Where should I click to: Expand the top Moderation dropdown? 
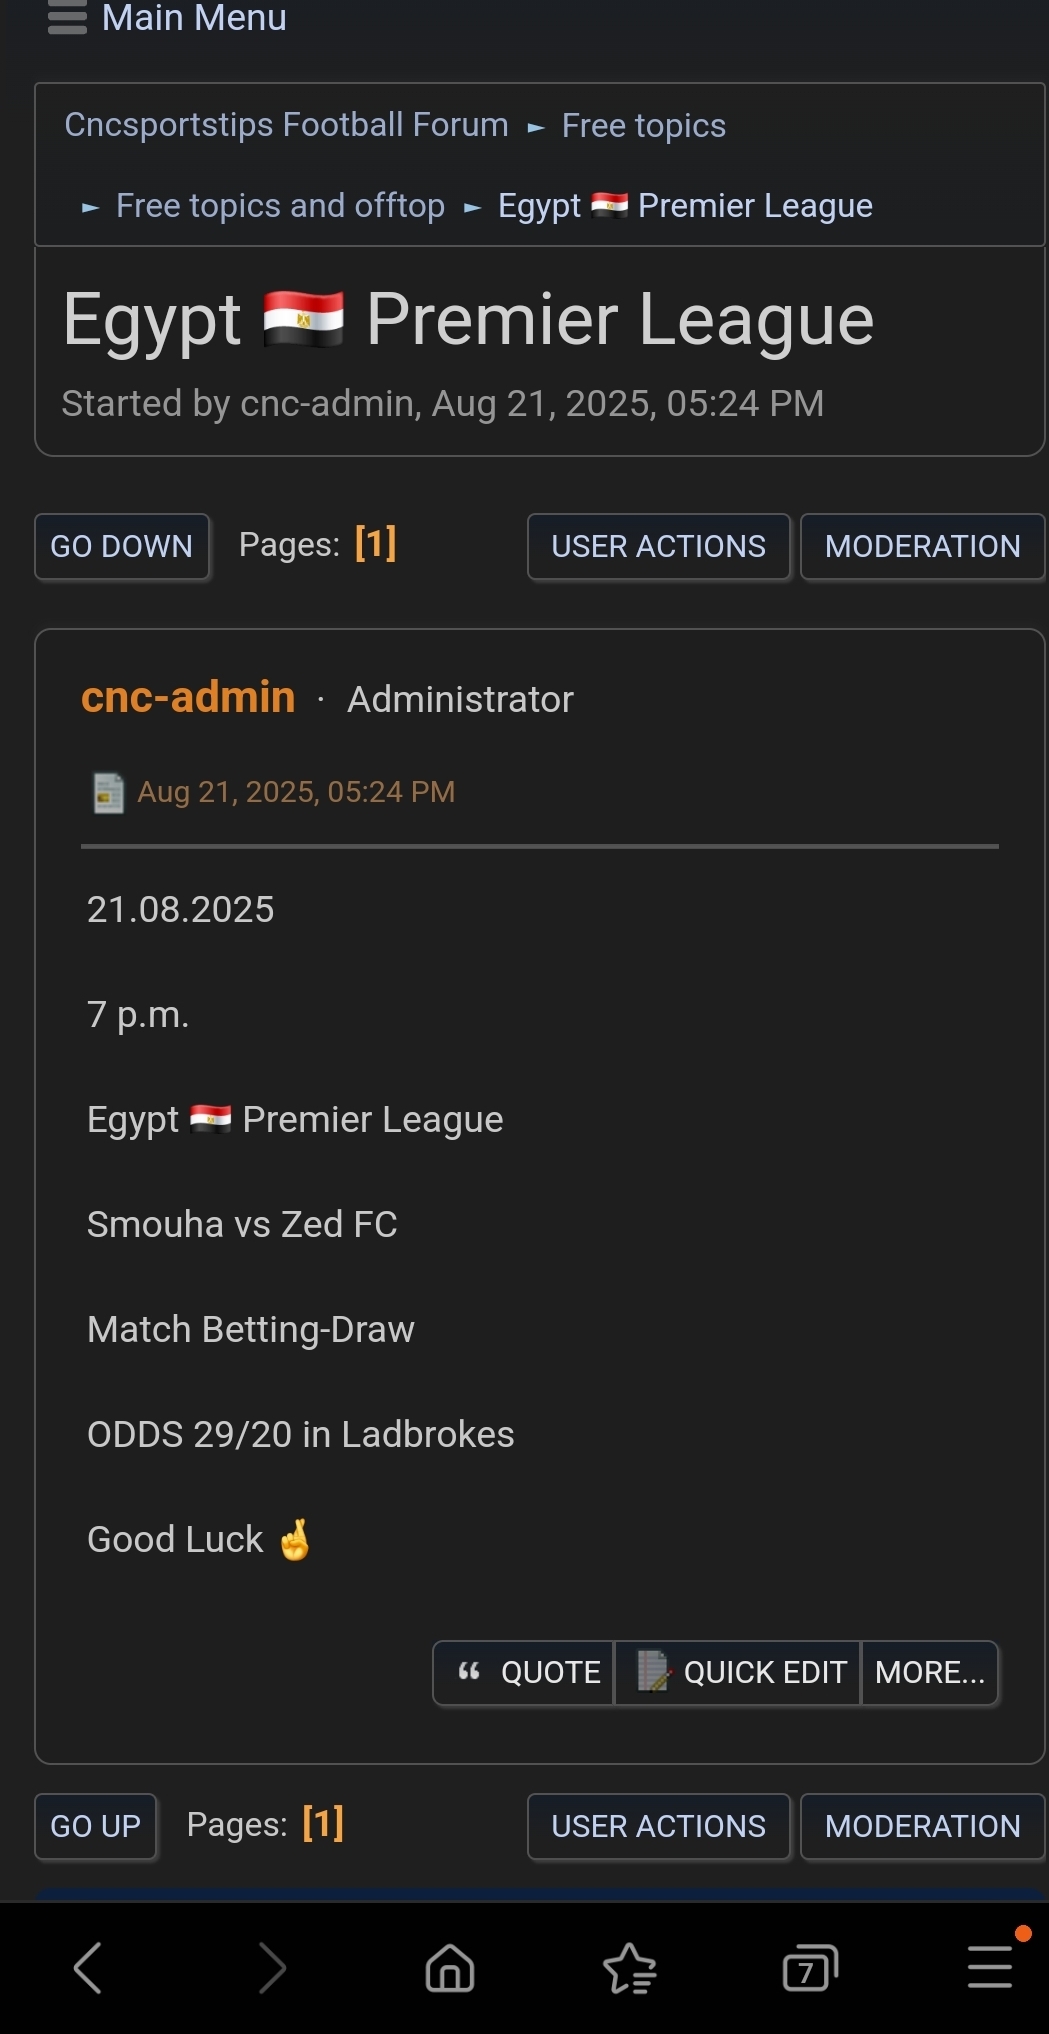coord(922,546)
